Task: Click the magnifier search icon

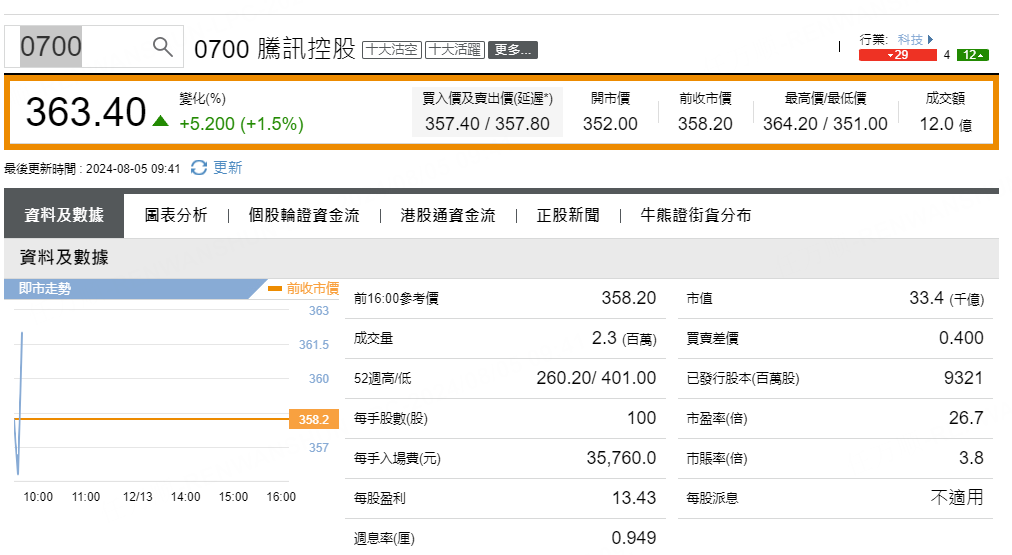Action: point(163,46)
